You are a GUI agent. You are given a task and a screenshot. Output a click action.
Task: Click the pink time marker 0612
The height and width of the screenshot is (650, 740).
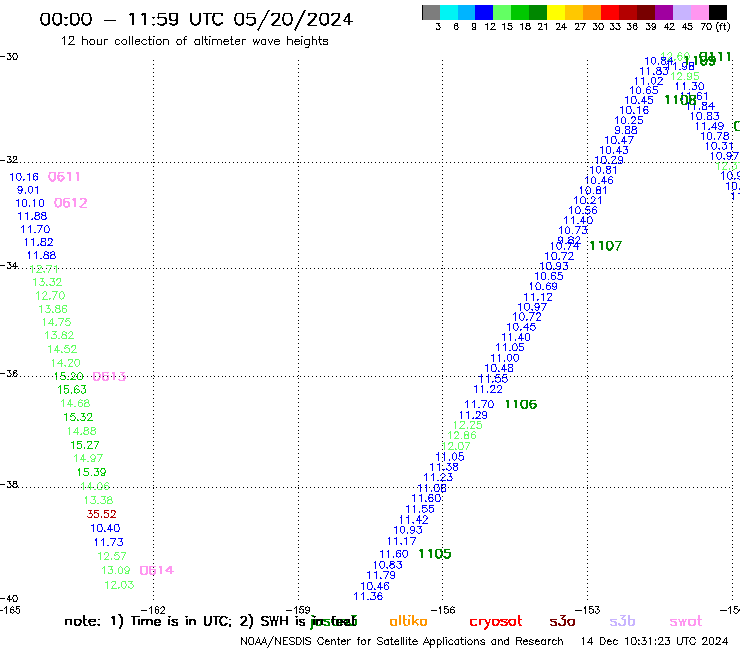pyautogui.click(x=71, y=203)
